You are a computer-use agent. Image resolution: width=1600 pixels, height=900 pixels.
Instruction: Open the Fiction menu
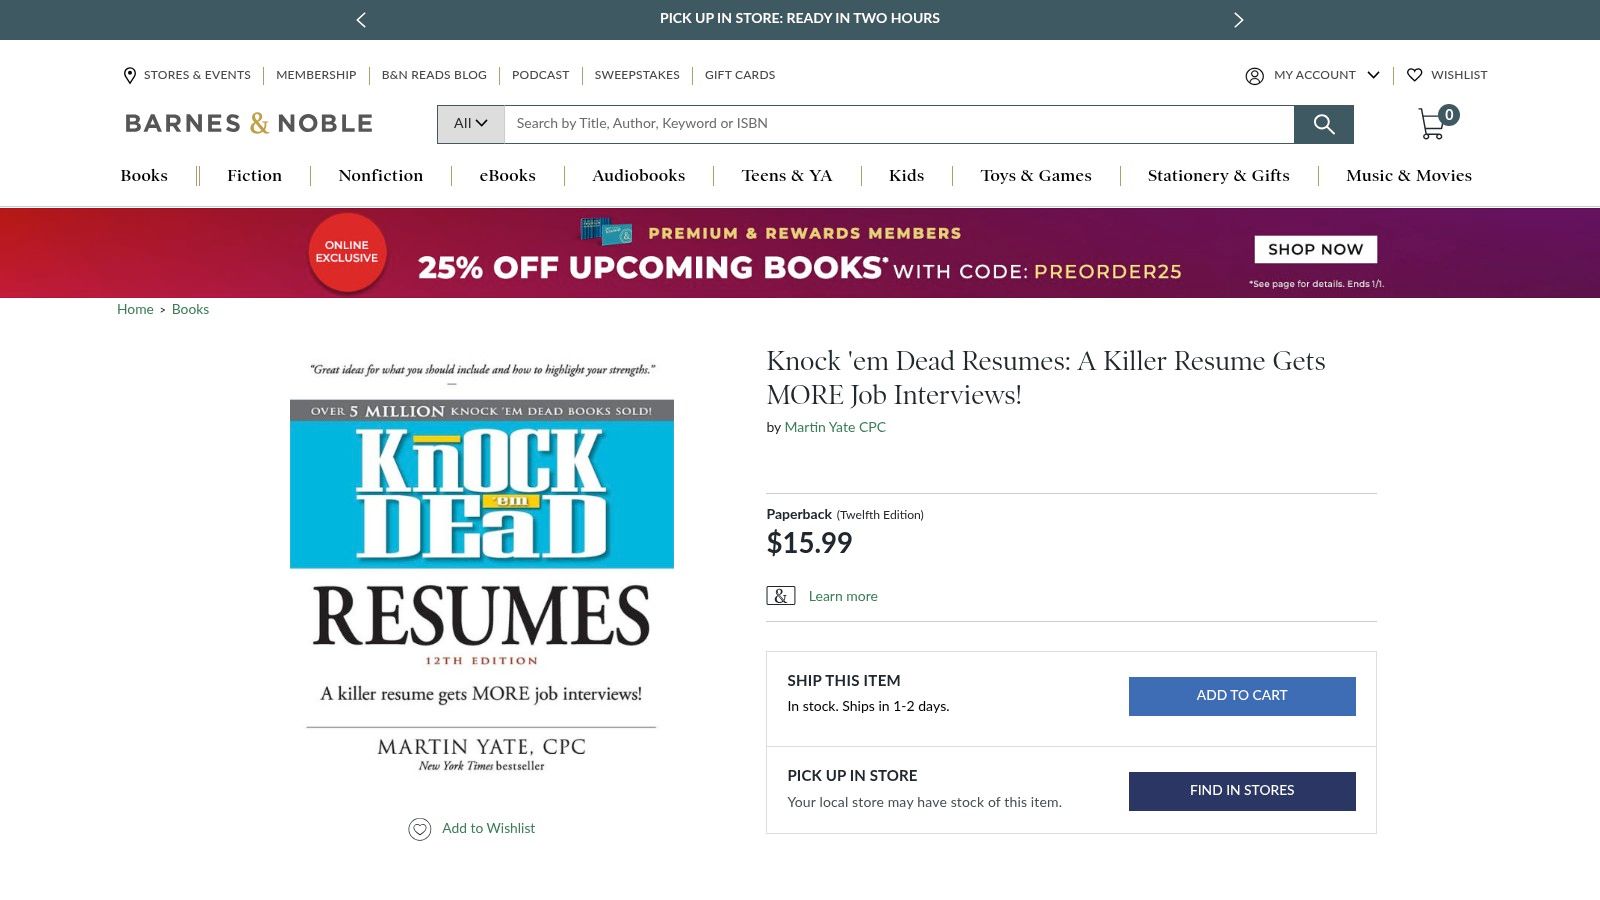pyautogui.click(x=254, y=176)
